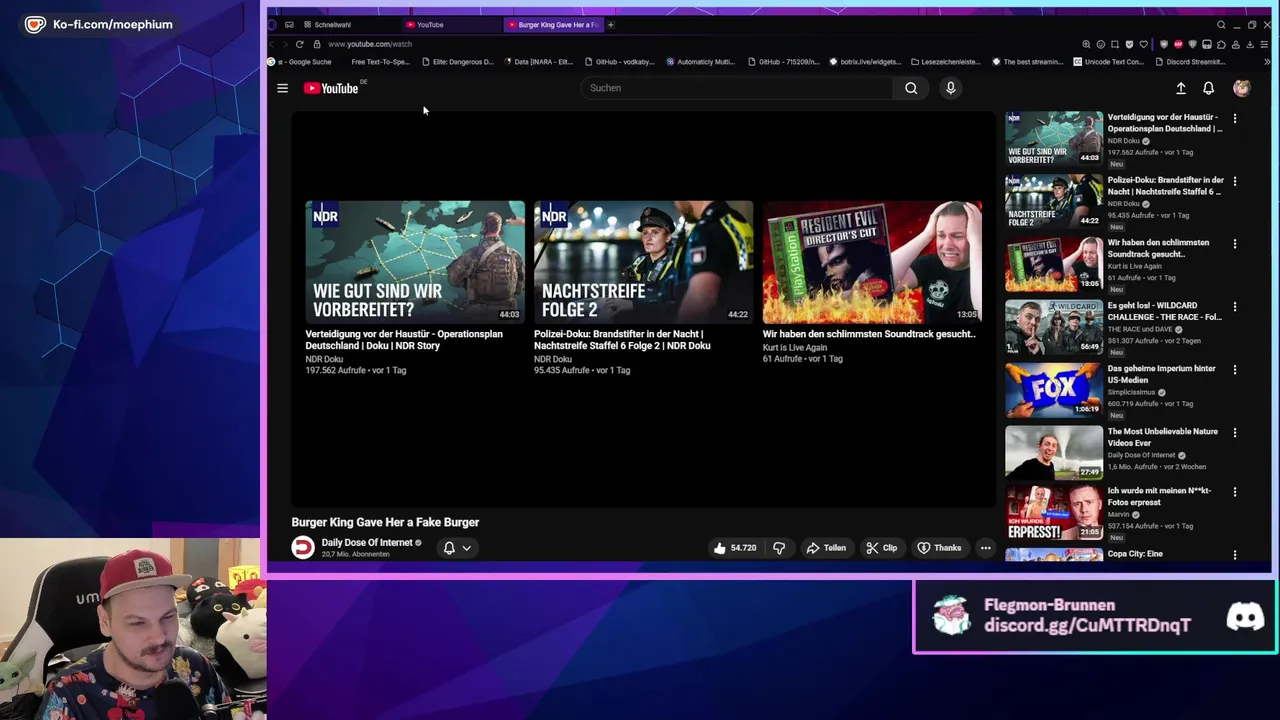
Task: Open sidebar Wildcard Challenge The Race thumbnail
Action: tap(1054, 327)
